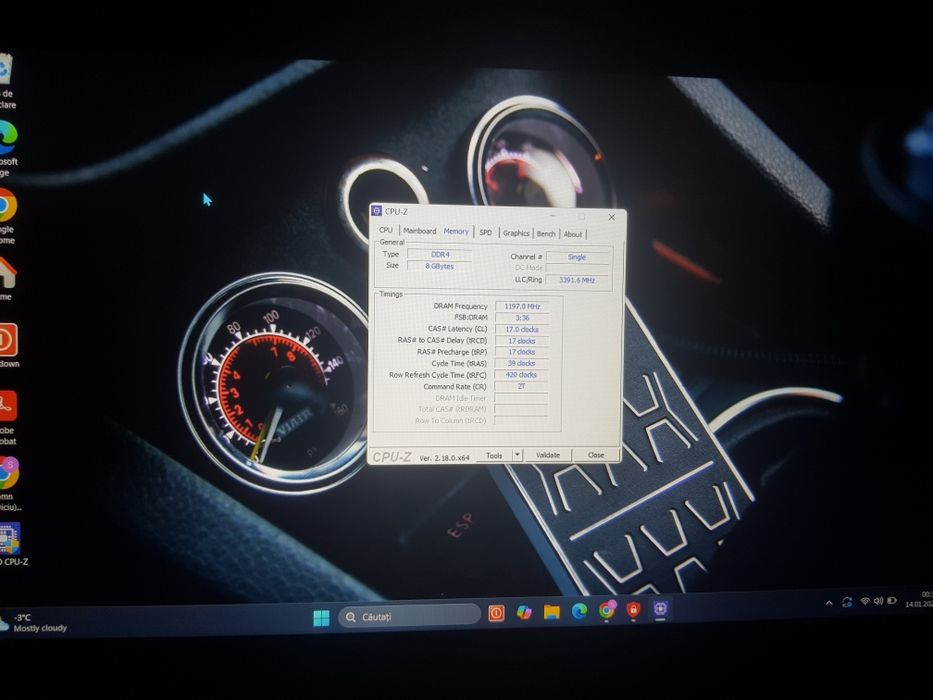The height and width of the screenshot is (700, 933).
Task: Open the taskbar clock and date
Action: click(919, 599)
